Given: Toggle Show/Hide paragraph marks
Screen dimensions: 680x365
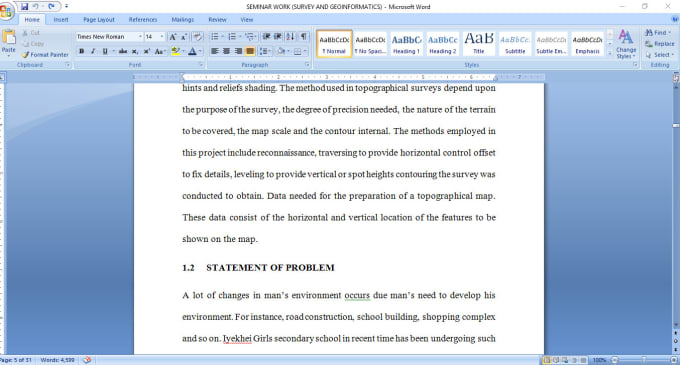Looking at the screenshot, I should coord(304,37).
